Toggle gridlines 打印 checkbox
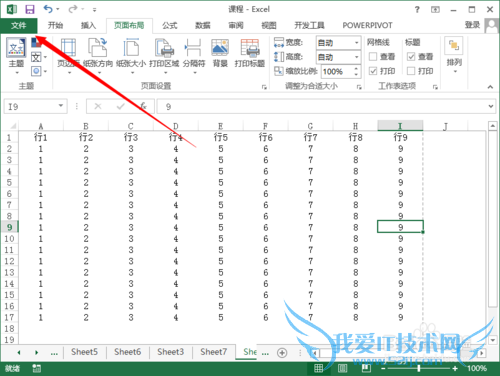 (x=373, y=71)
